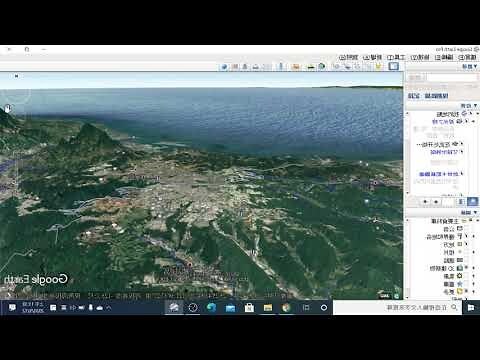Move selected place down with arrow button
Screen dimensions: 480x360
click(425, 201)
